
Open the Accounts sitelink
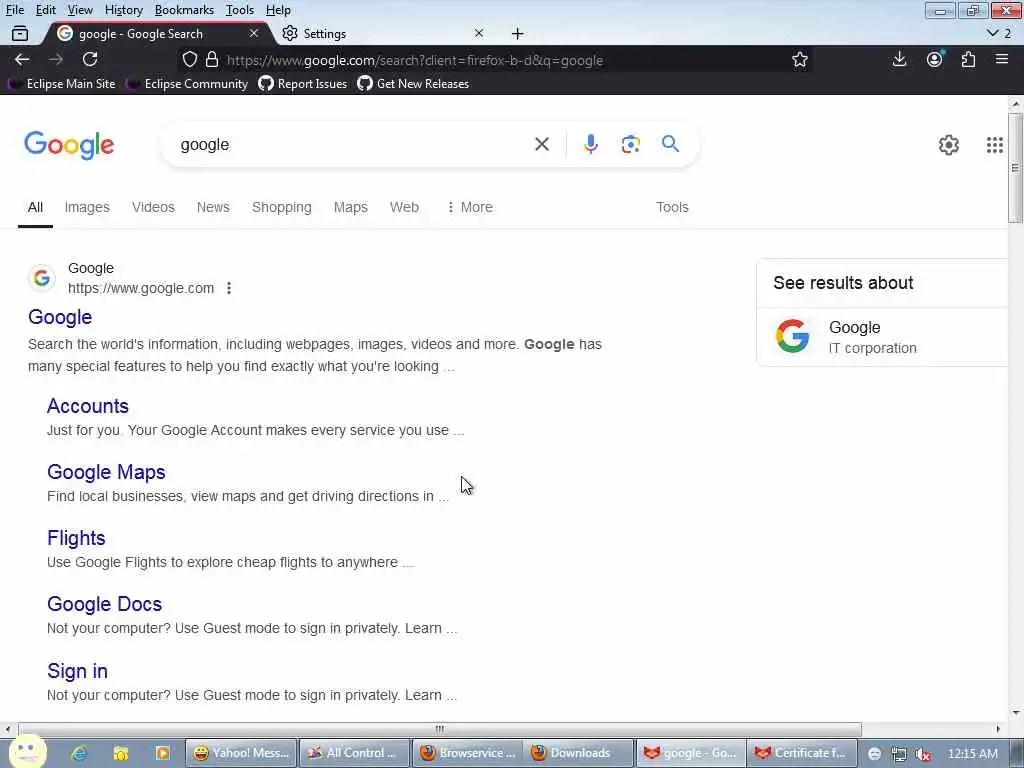pyautogui.click(x=88, y=406)
